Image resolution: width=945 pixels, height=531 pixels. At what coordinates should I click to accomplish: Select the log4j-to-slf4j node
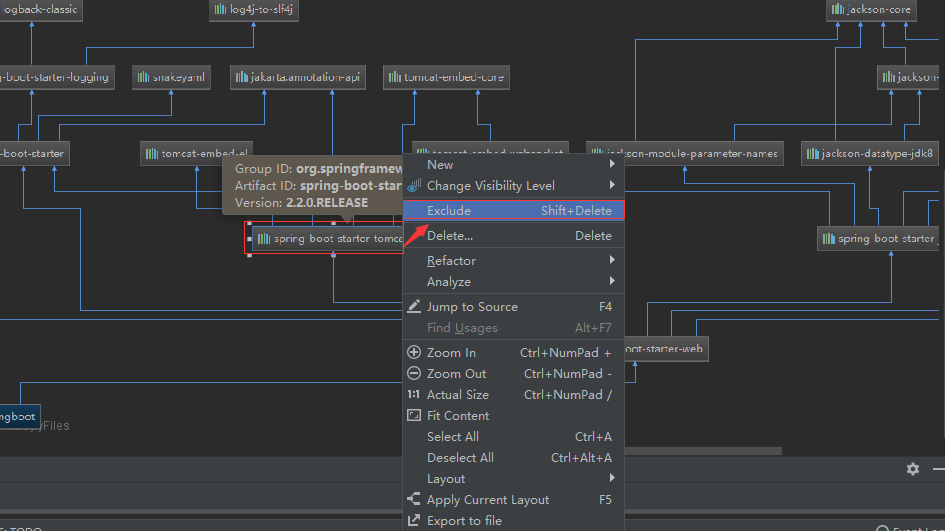[x=254, y=10]
